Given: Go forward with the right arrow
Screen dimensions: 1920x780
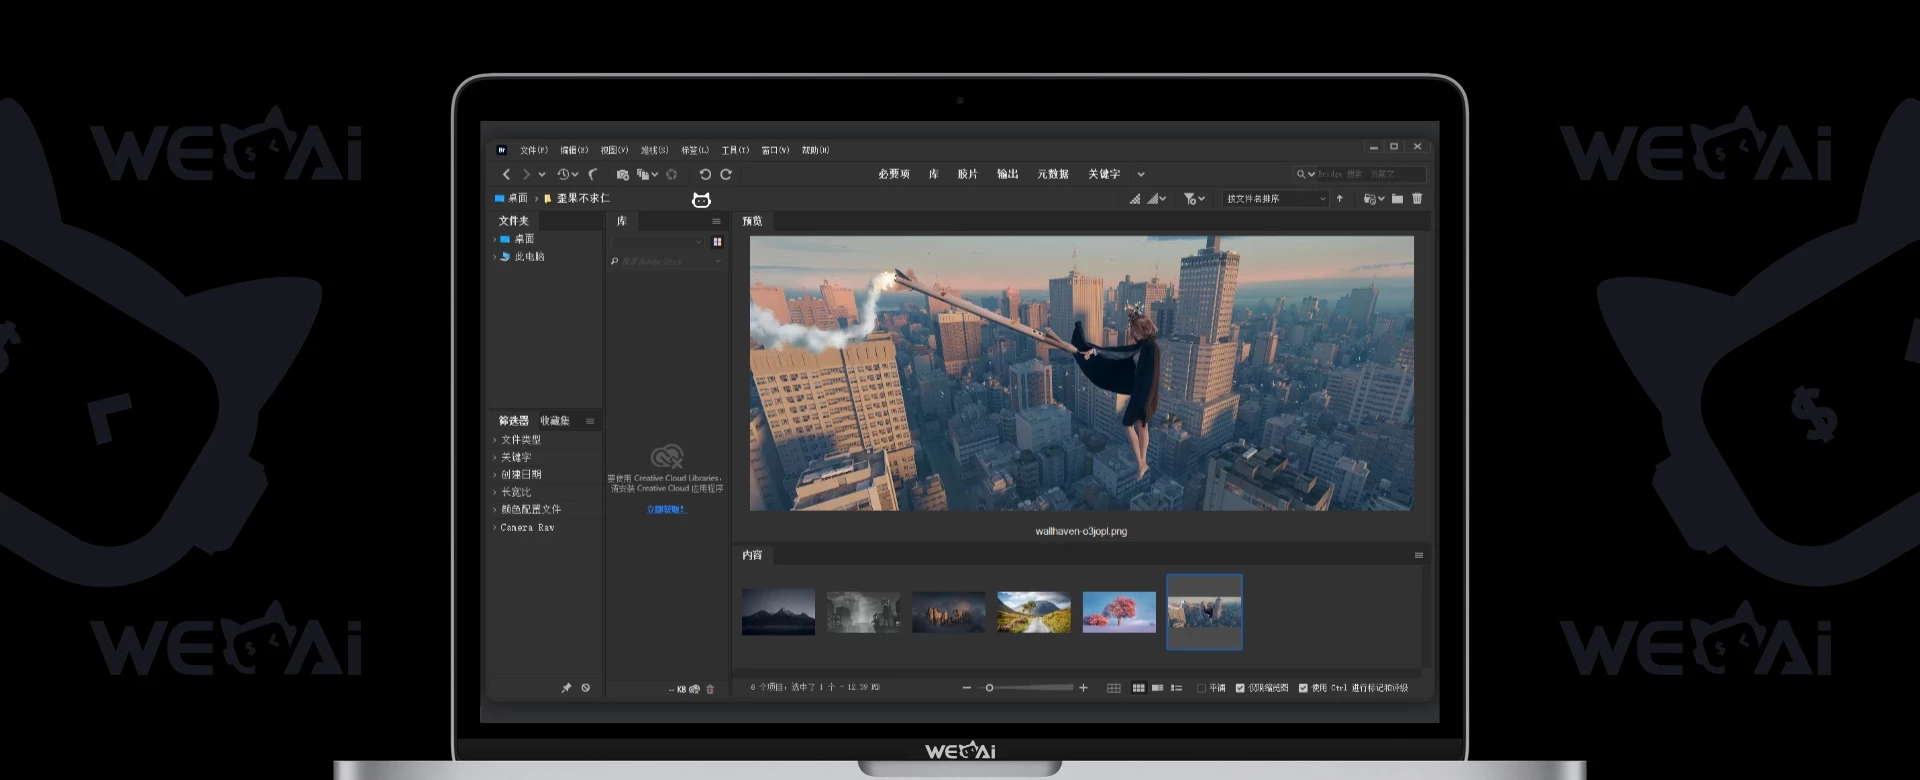Looking at the screenshot, I should tap(526, 175).
